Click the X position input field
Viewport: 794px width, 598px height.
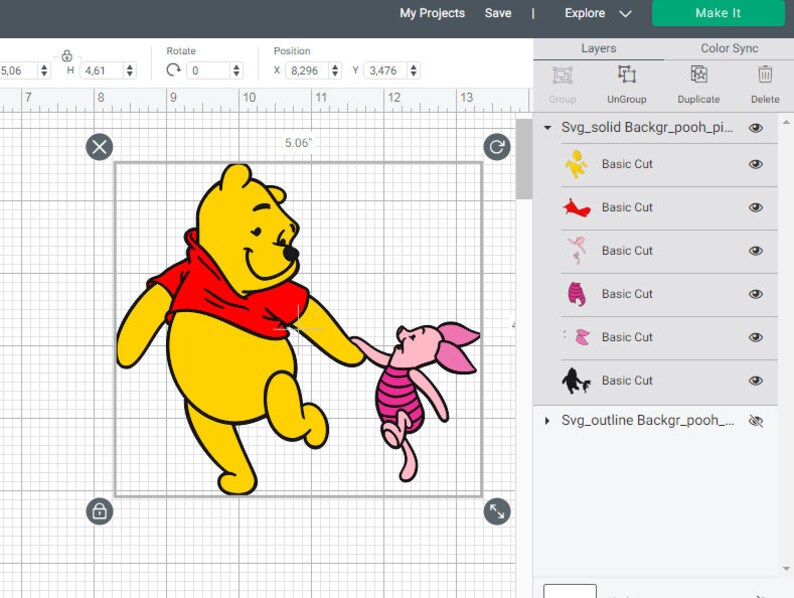307,70
